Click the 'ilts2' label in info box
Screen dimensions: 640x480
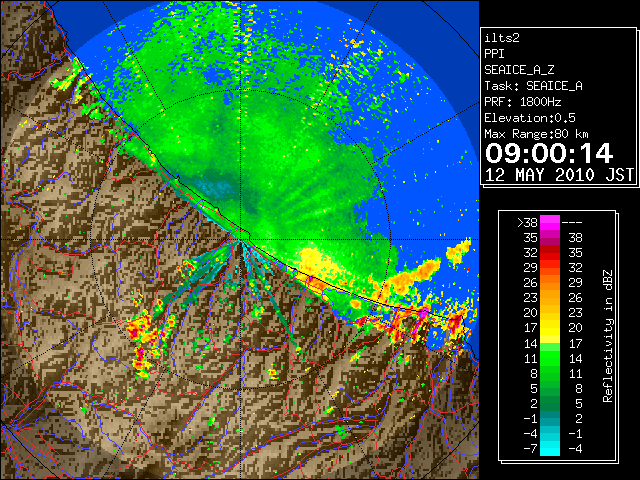[502, 38]
